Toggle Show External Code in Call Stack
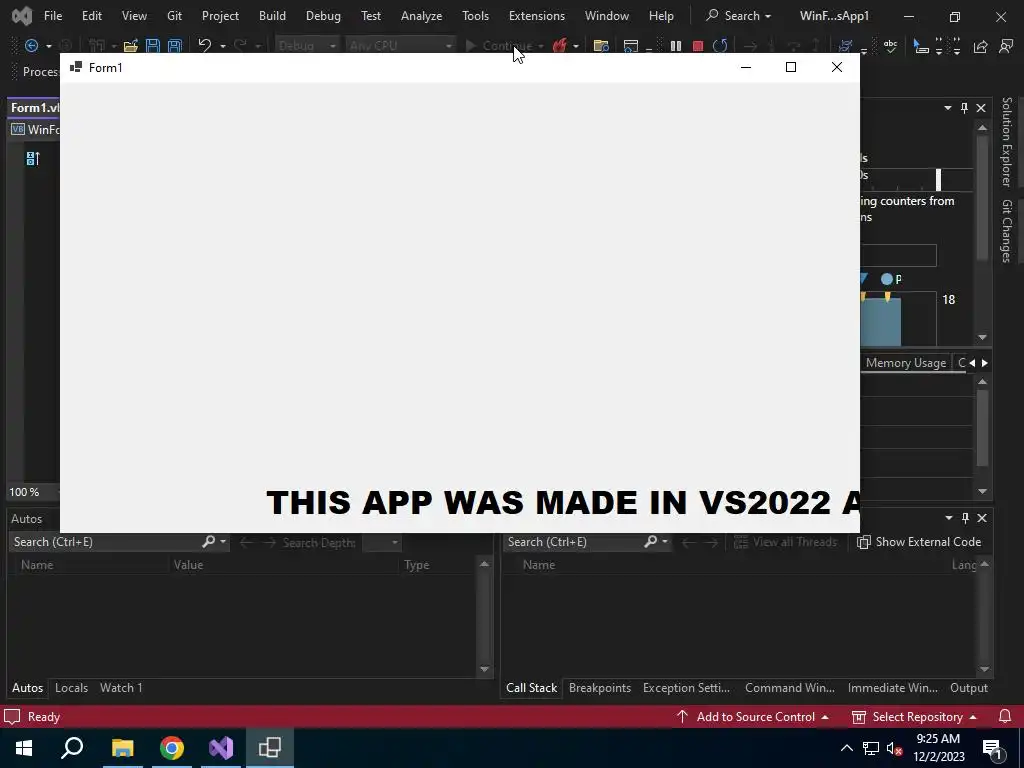This screenshot has width=1024, height=768. (x=919, y=542)
